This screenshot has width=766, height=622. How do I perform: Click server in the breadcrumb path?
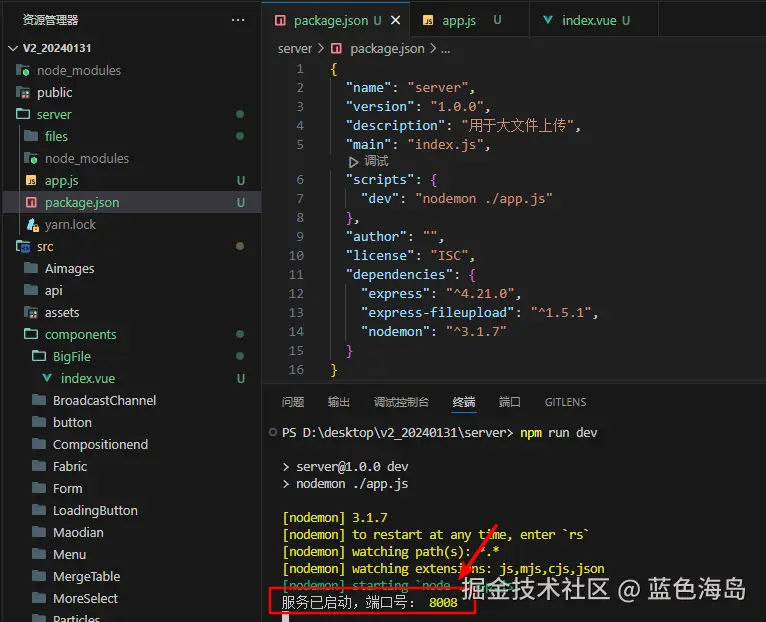[295, 49]
